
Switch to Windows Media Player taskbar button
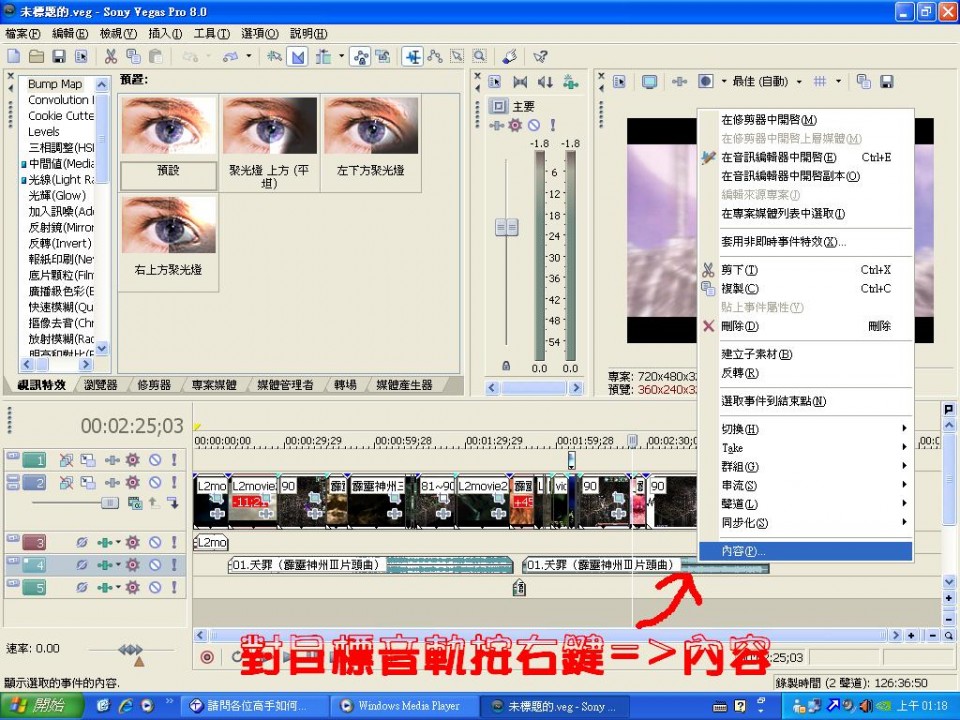point(403,705)
